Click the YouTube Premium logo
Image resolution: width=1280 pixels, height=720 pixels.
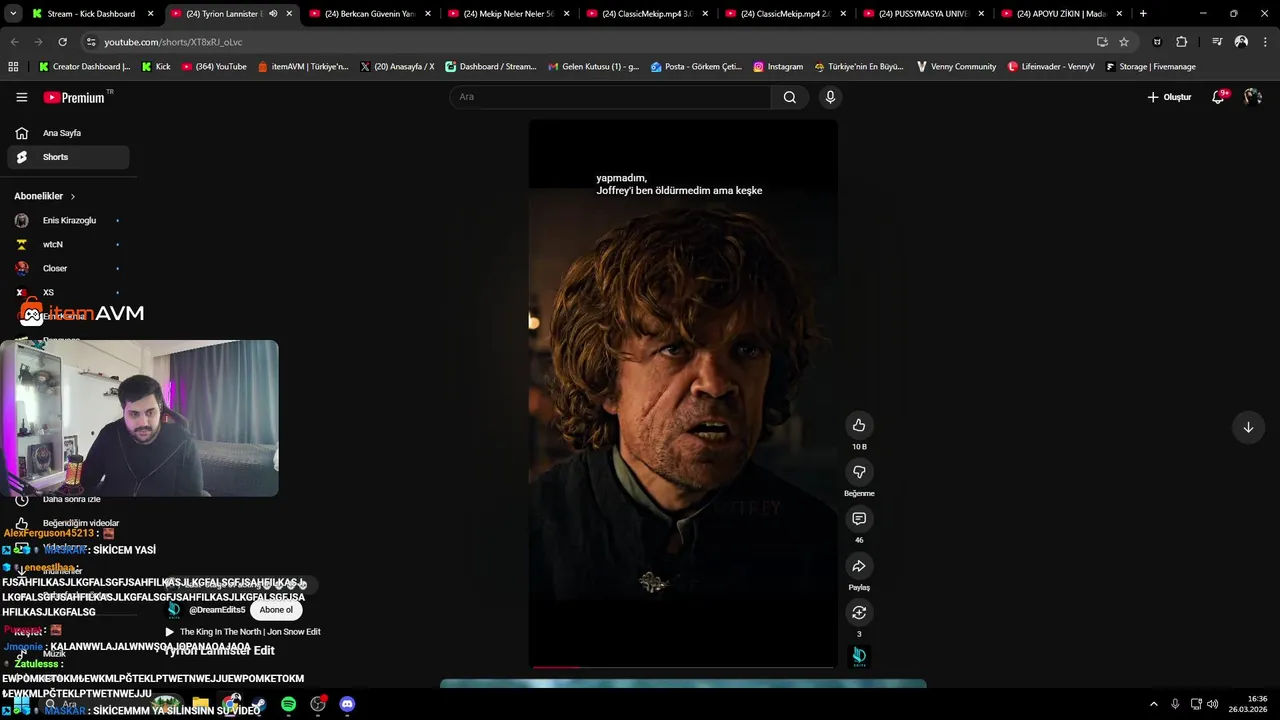pos(74,97)
